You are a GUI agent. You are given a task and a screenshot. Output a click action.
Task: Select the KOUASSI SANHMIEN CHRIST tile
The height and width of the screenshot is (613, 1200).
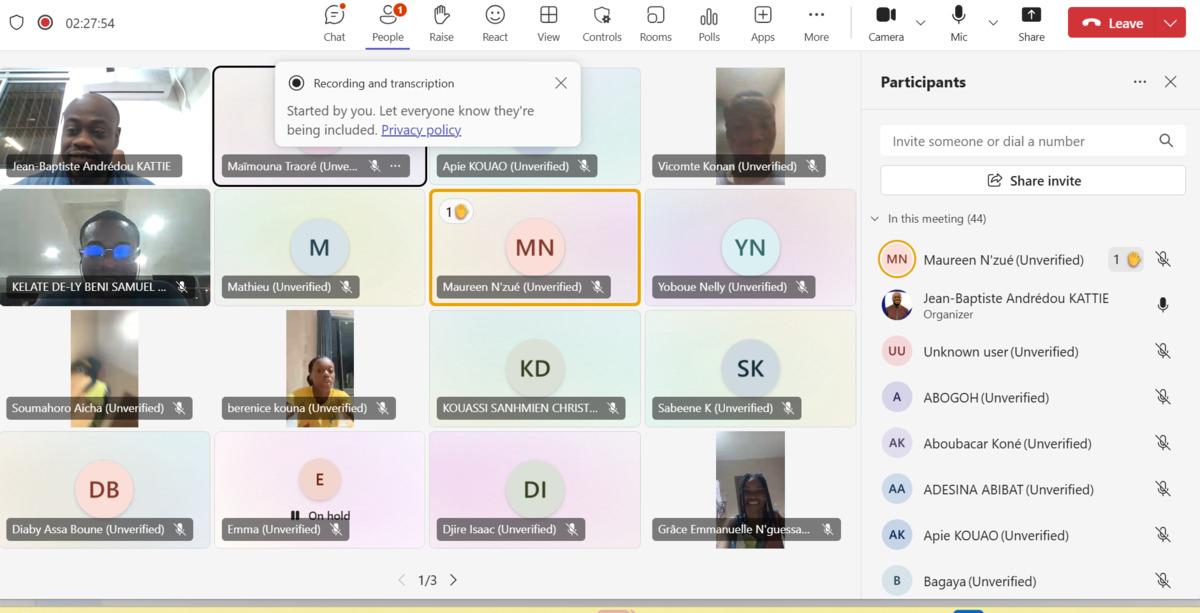(x=535, y=368)
